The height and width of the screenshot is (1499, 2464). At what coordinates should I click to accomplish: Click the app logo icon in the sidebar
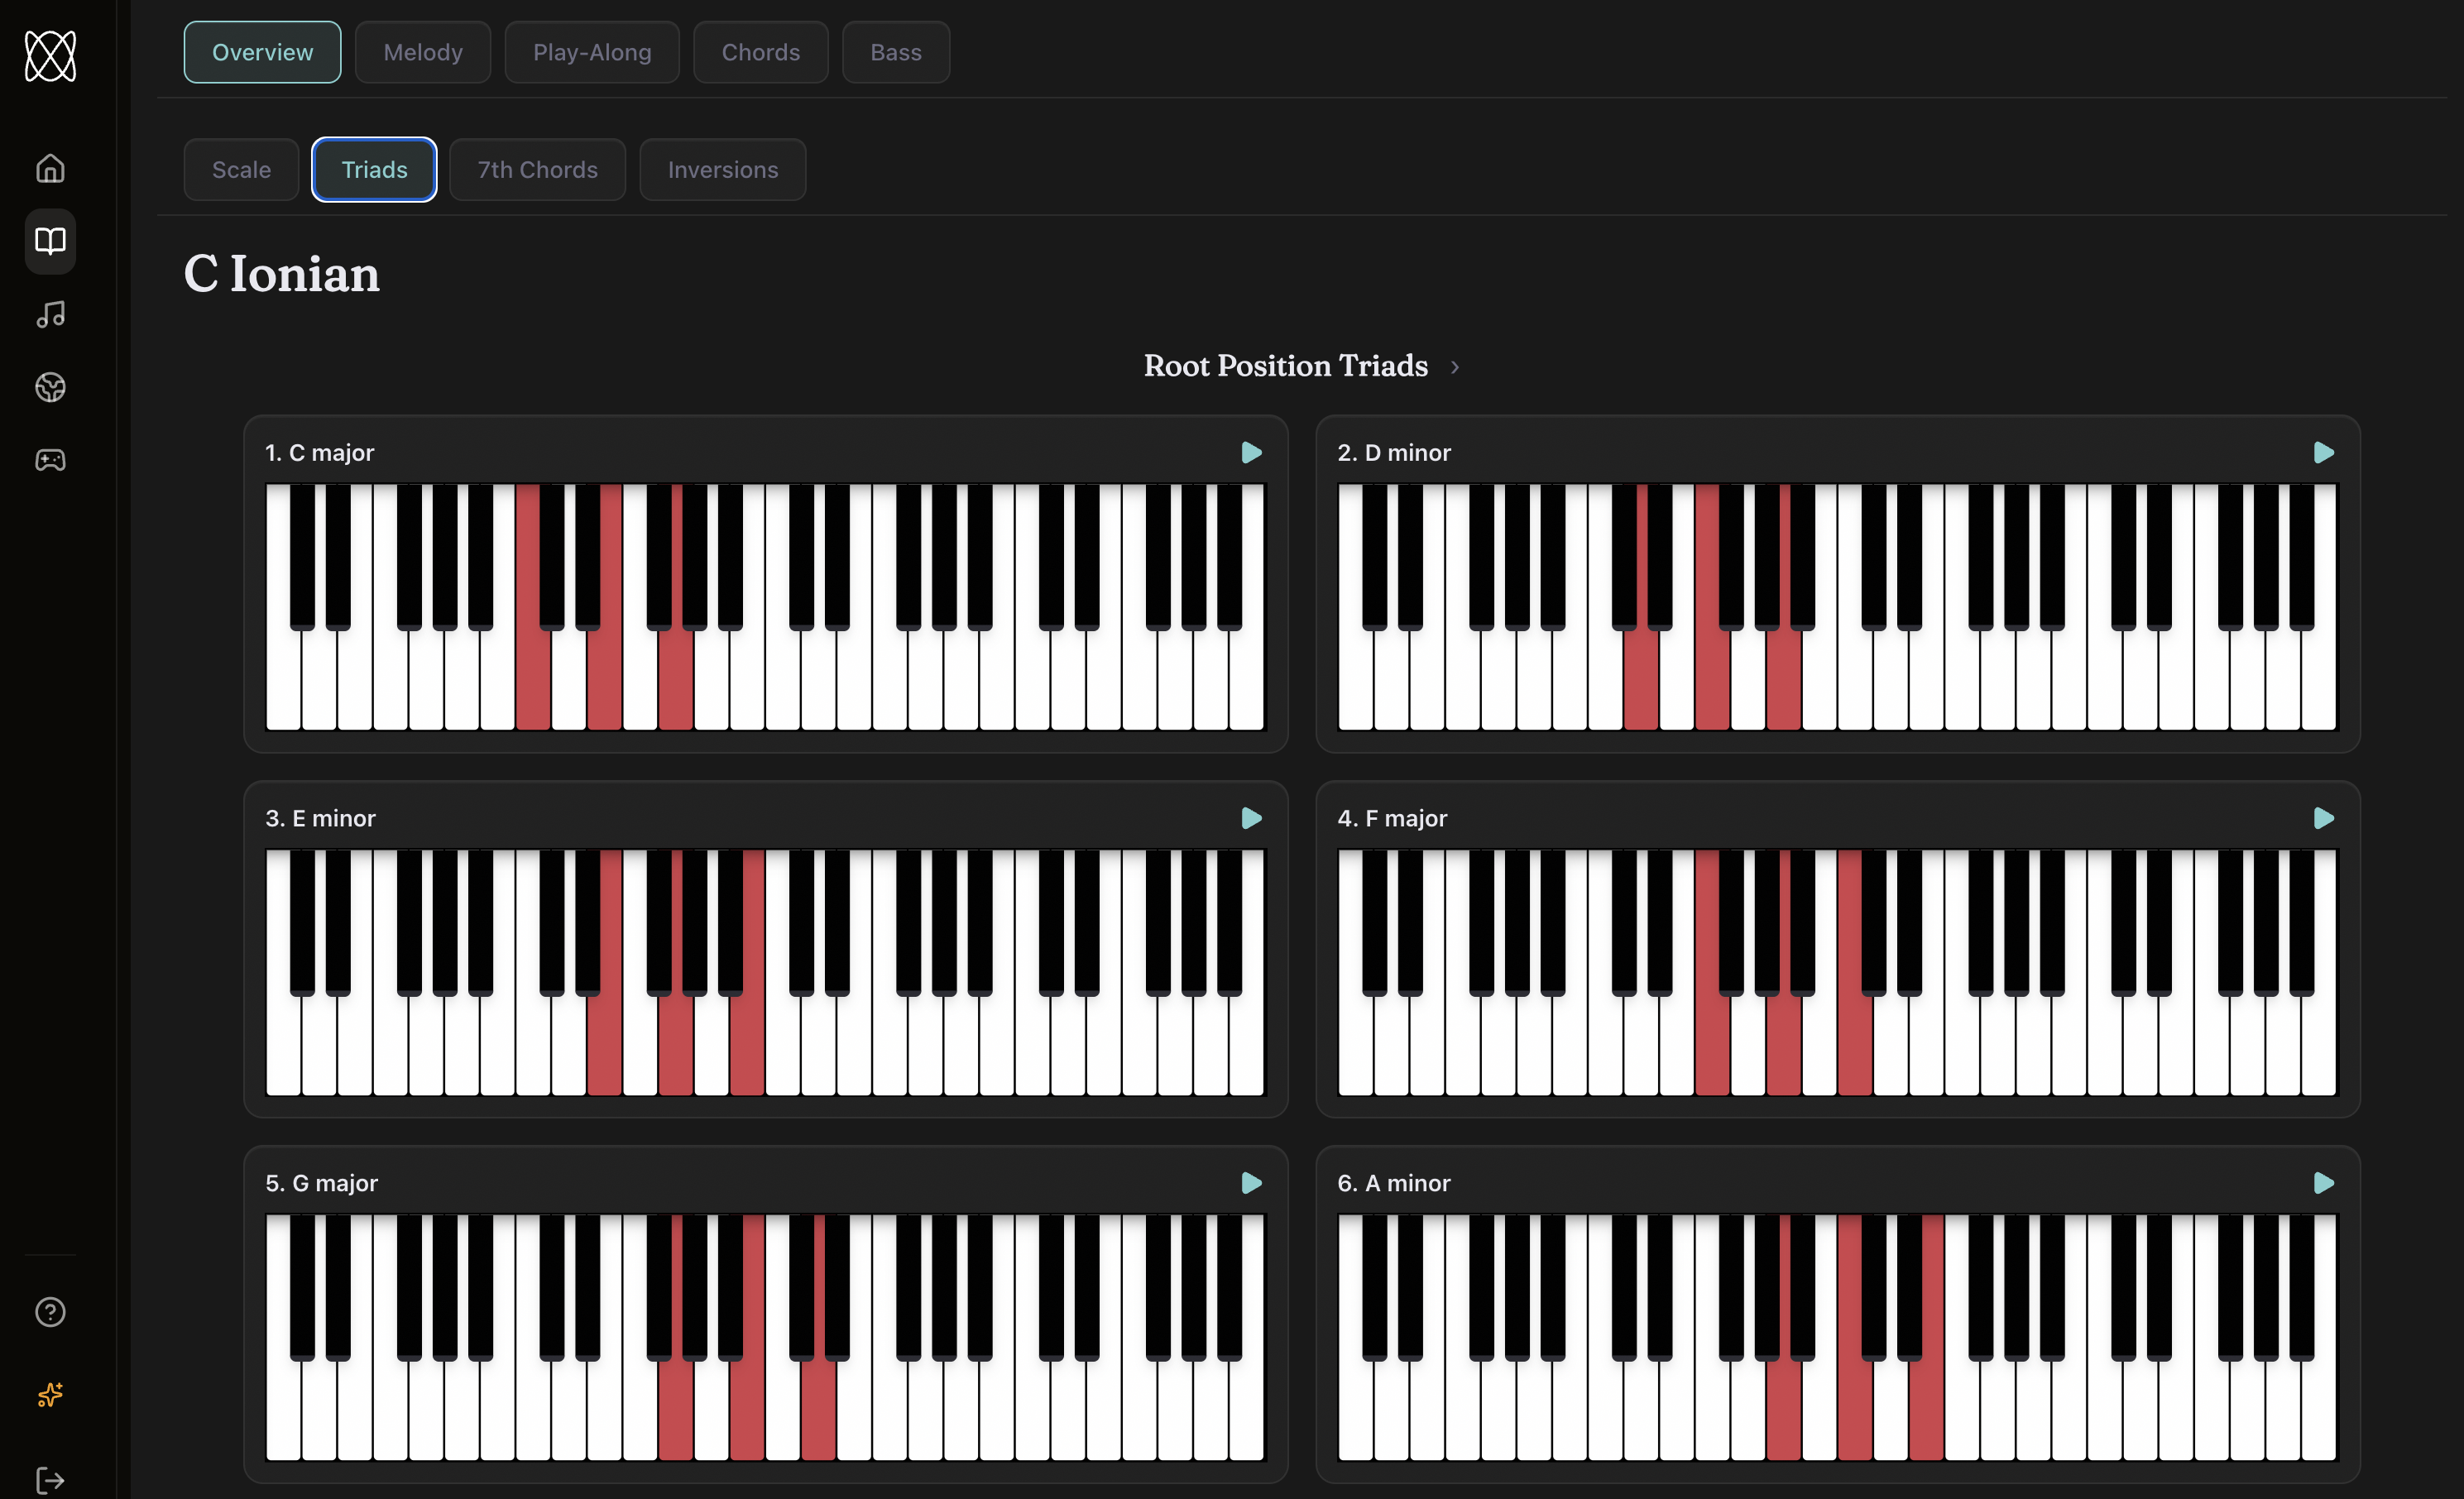[x=50, y=56]
